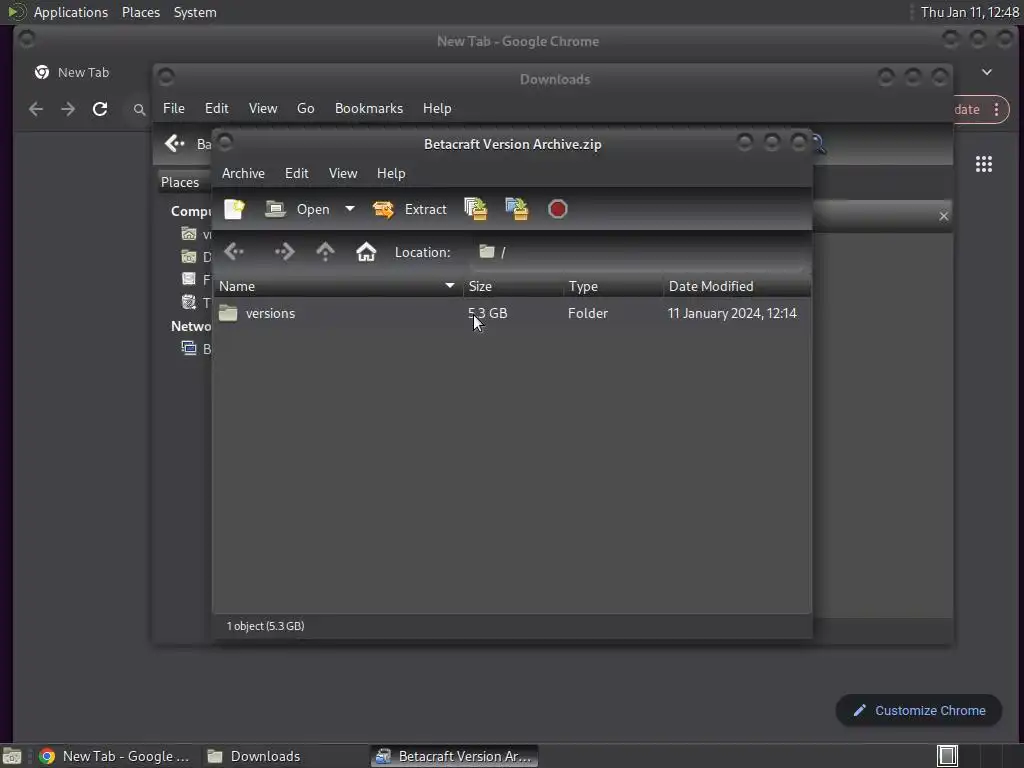Click the Open archive toolbar icon

pos(275,209)
